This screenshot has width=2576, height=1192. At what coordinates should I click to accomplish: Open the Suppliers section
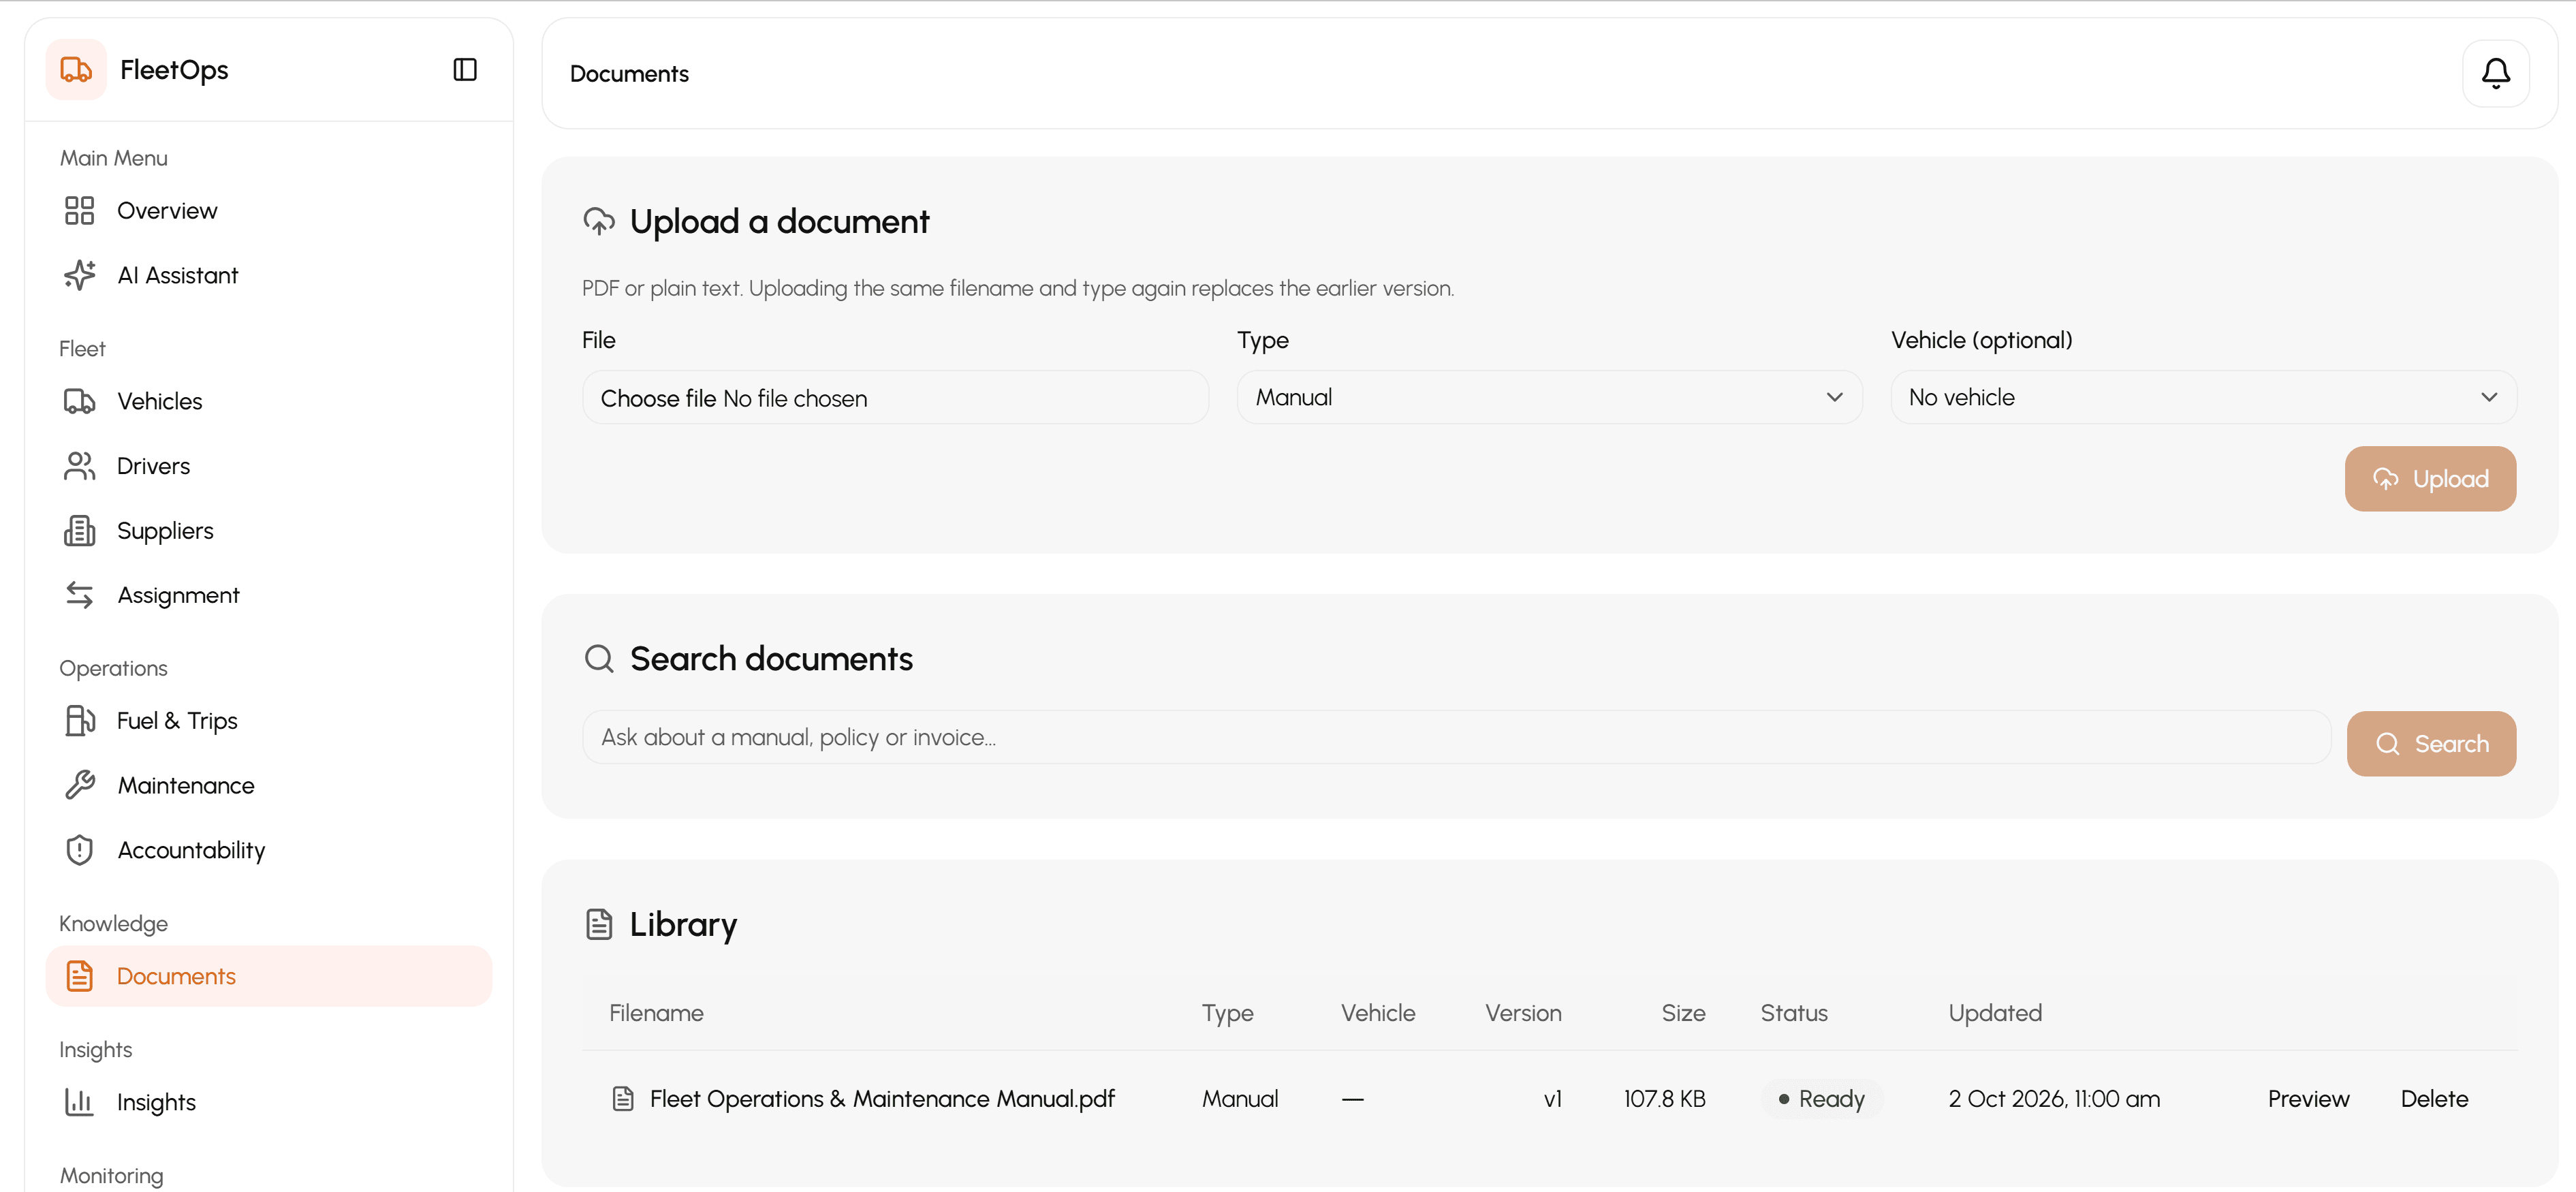click(268, 531)
